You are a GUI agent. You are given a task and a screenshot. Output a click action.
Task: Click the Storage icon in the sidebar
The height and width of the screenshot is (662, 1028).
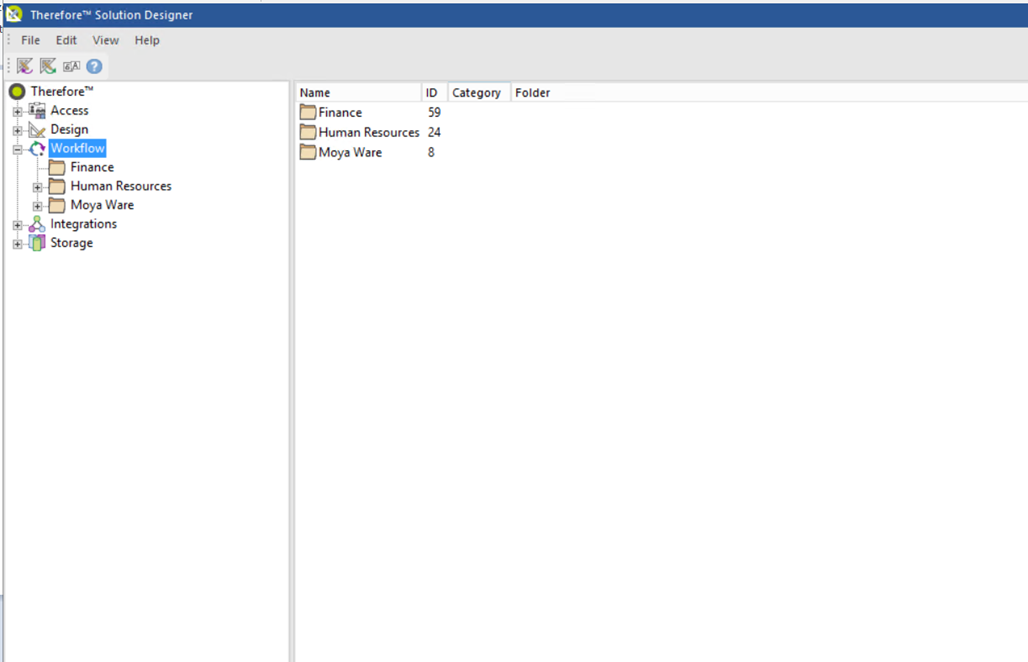tap(37, 243)
